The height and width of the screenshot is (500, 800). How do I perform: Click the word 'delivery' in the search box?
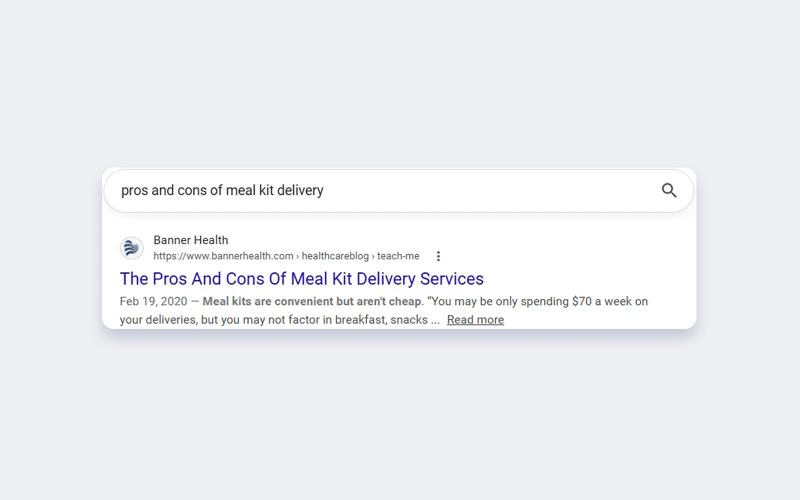[300, 190]
